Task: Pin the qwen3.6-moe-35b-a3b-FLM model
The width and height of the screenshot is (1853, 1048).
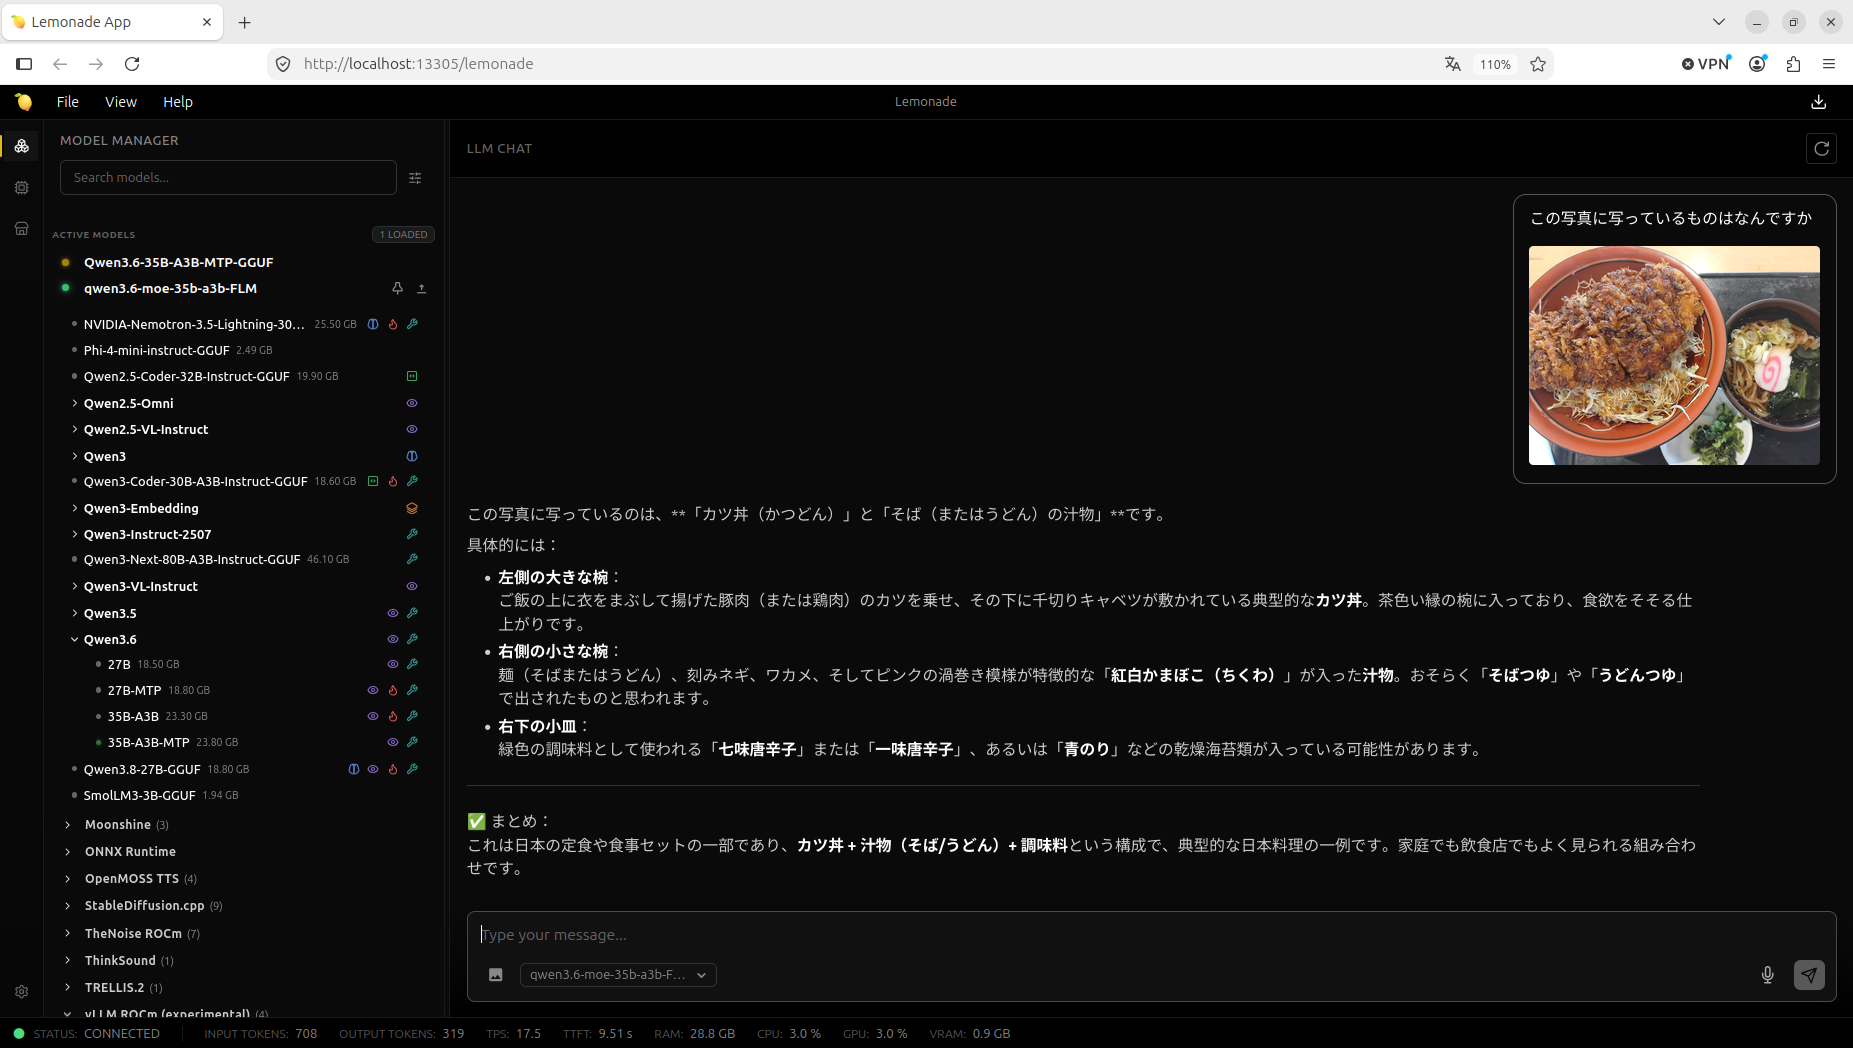Action: [x=397, y=289]
